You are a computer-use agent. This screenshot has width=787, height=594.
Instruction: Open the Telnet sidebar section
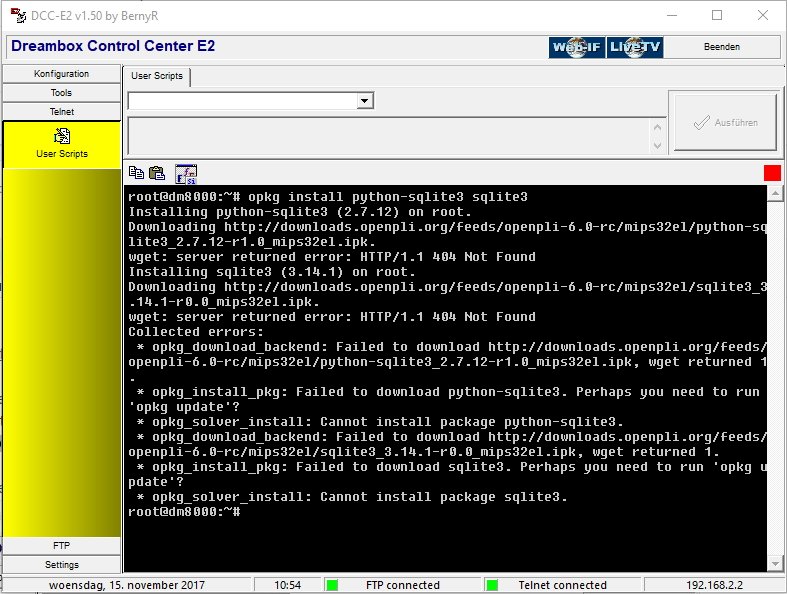point(61,111)
